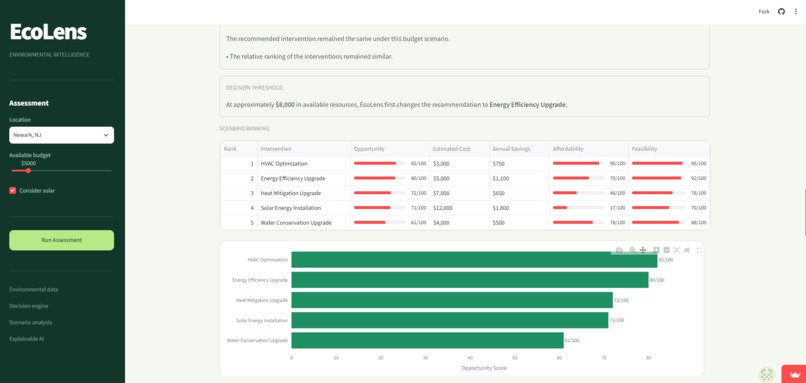Click the chart autoscale icon

coord(676,250)
